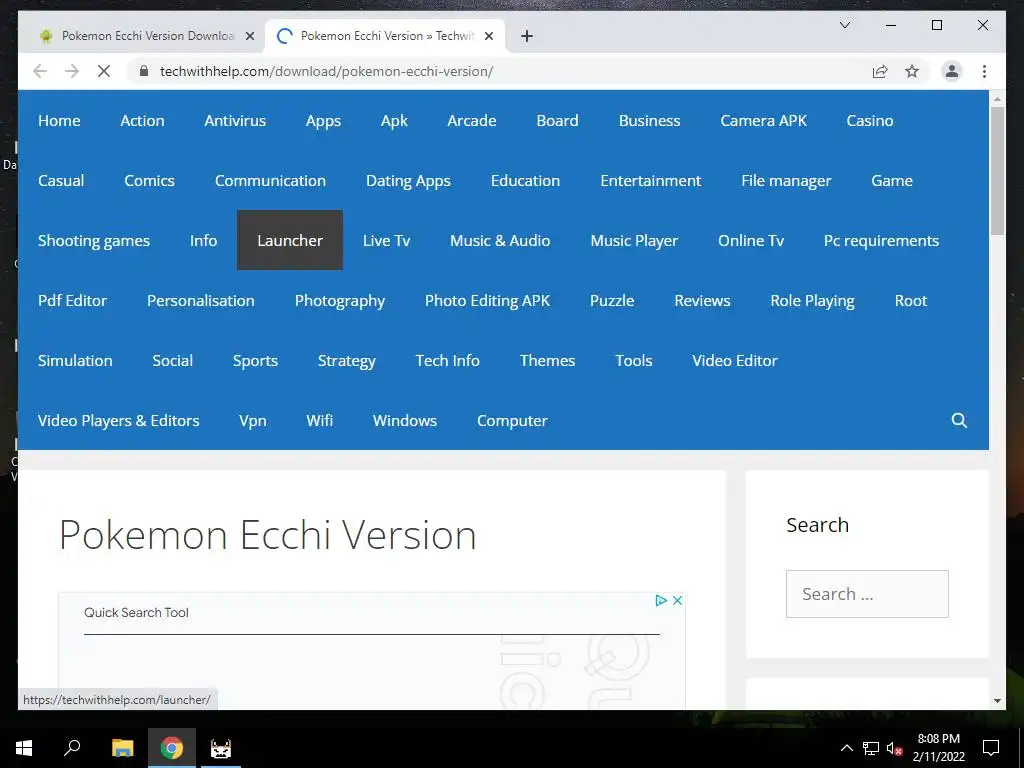Open the Casino category
The height and width of the screenshot is (768, 1024).
point(869,120)
